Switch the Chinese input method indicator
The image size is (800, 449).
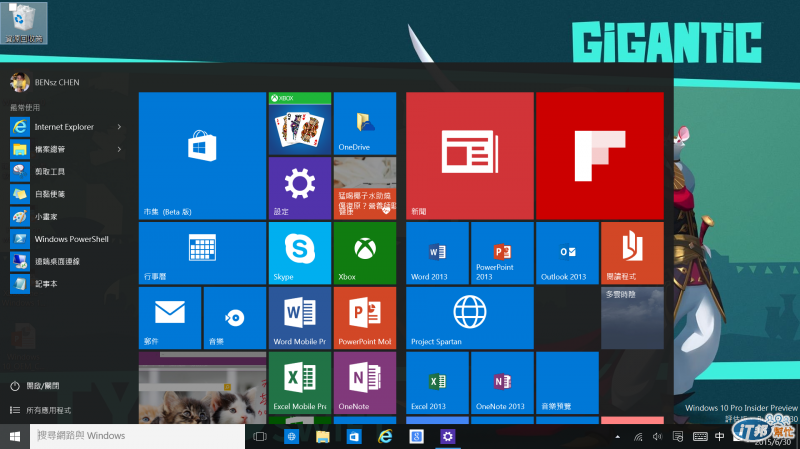click(x=719, y=437)
